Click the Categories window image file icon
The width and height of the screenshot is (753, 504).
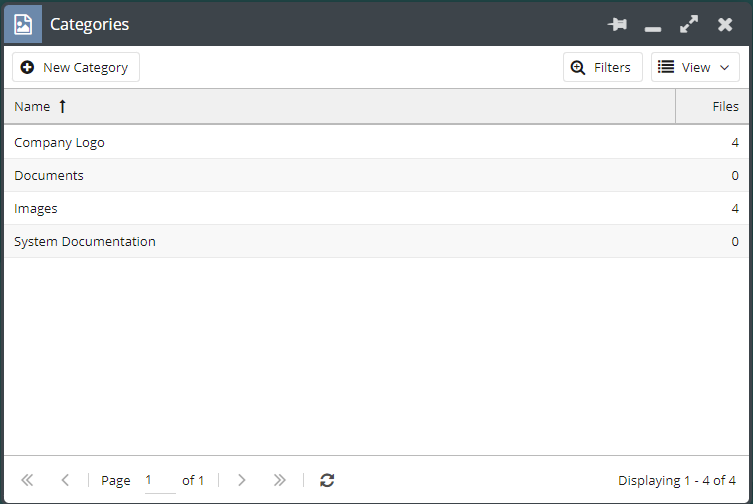[23, 24]
